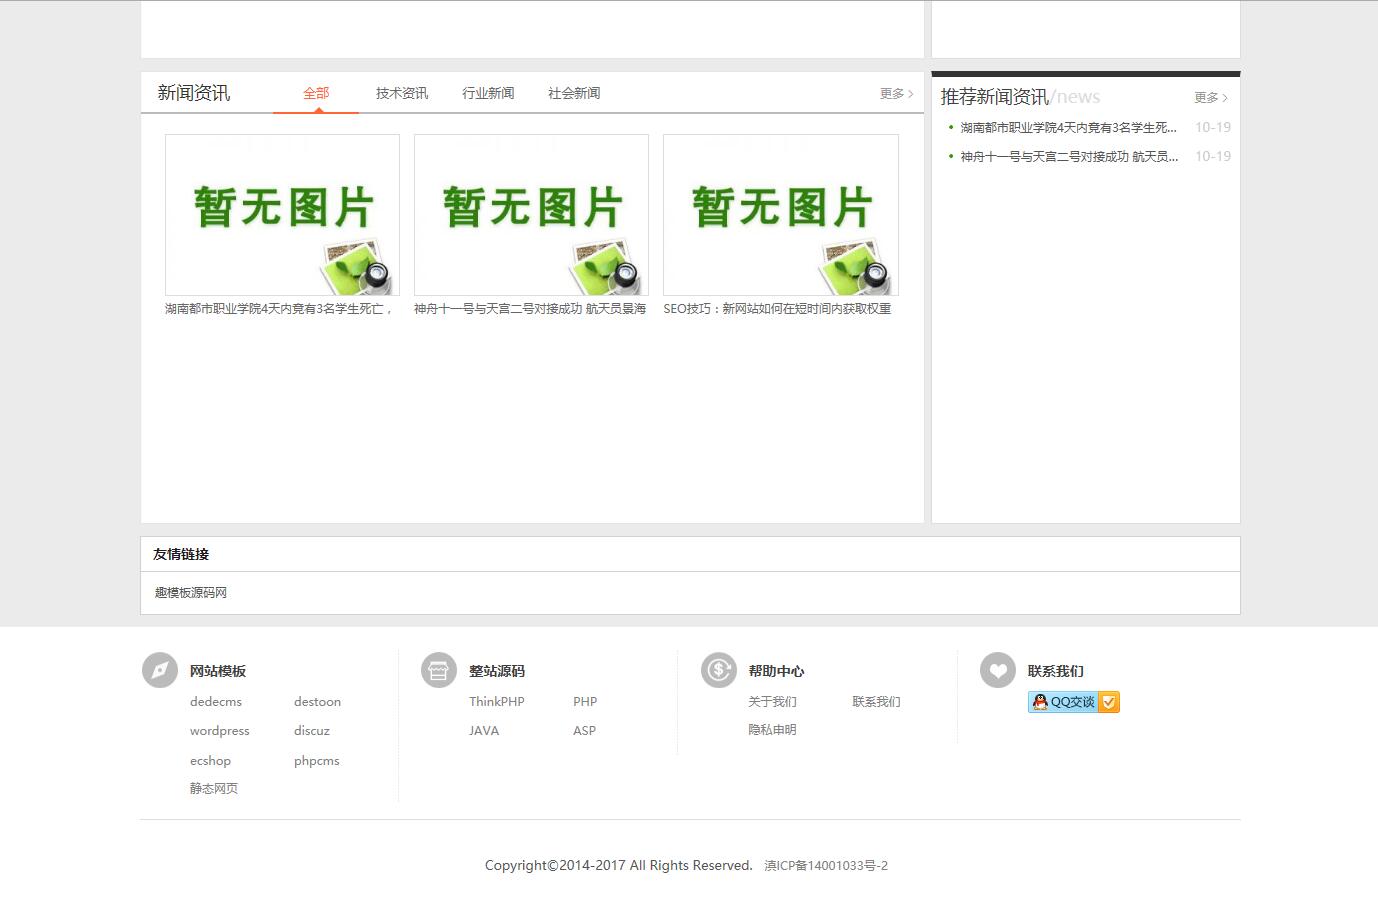Click the compass icon beside 网站模板
Image resolution: width=1378 pixels, height=913 pixels.
160,670
